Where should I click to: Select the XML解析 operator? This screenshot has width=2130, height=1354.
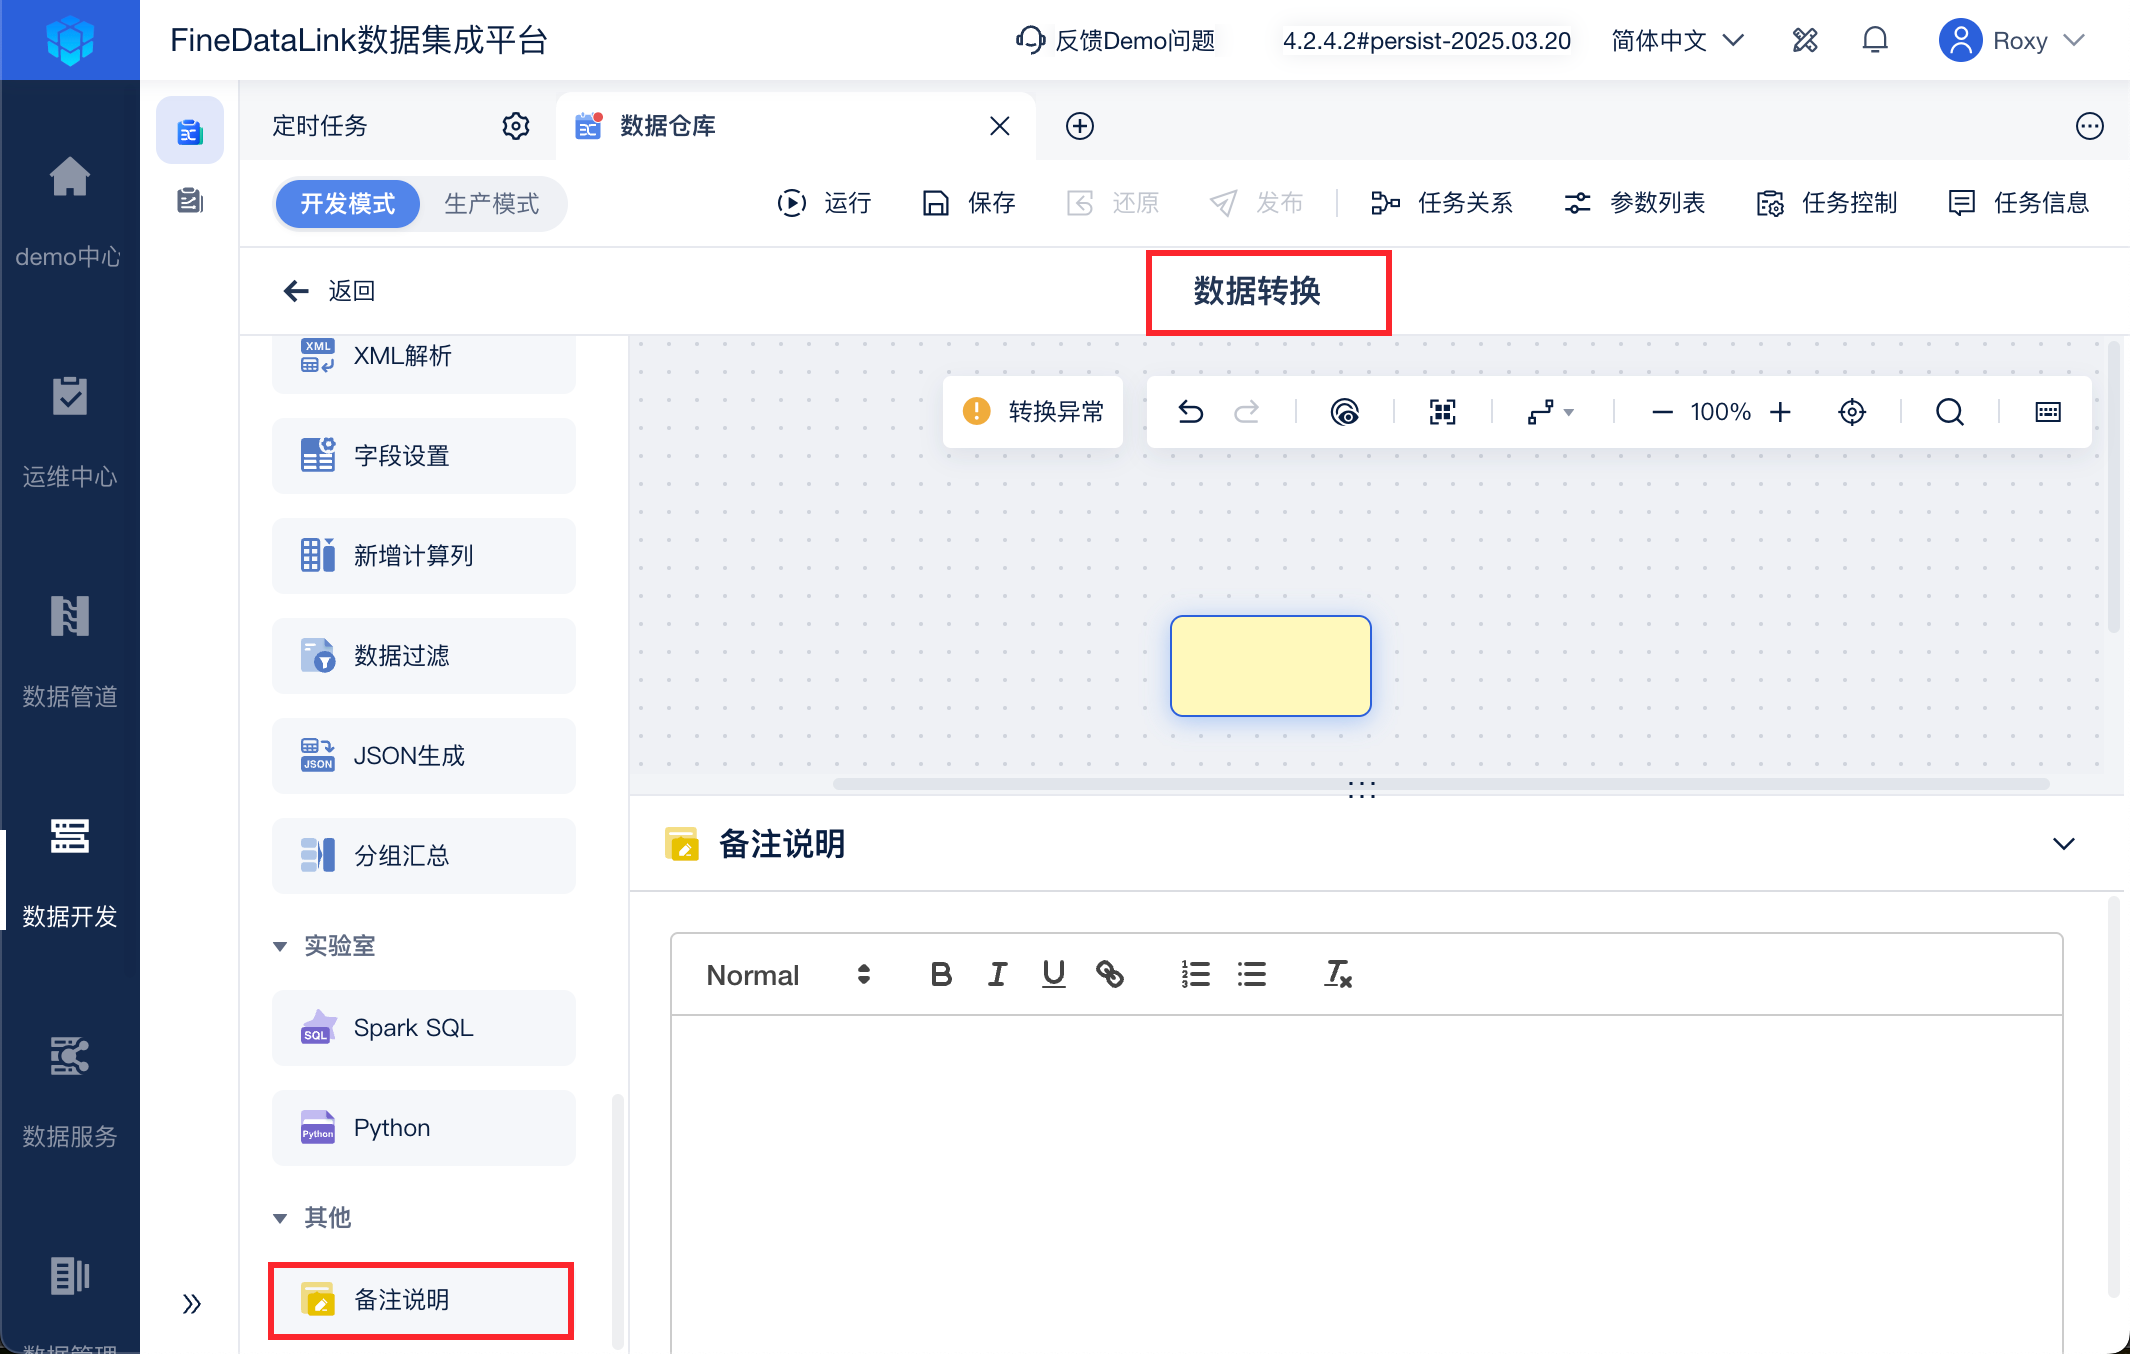(x=424, y=360)
